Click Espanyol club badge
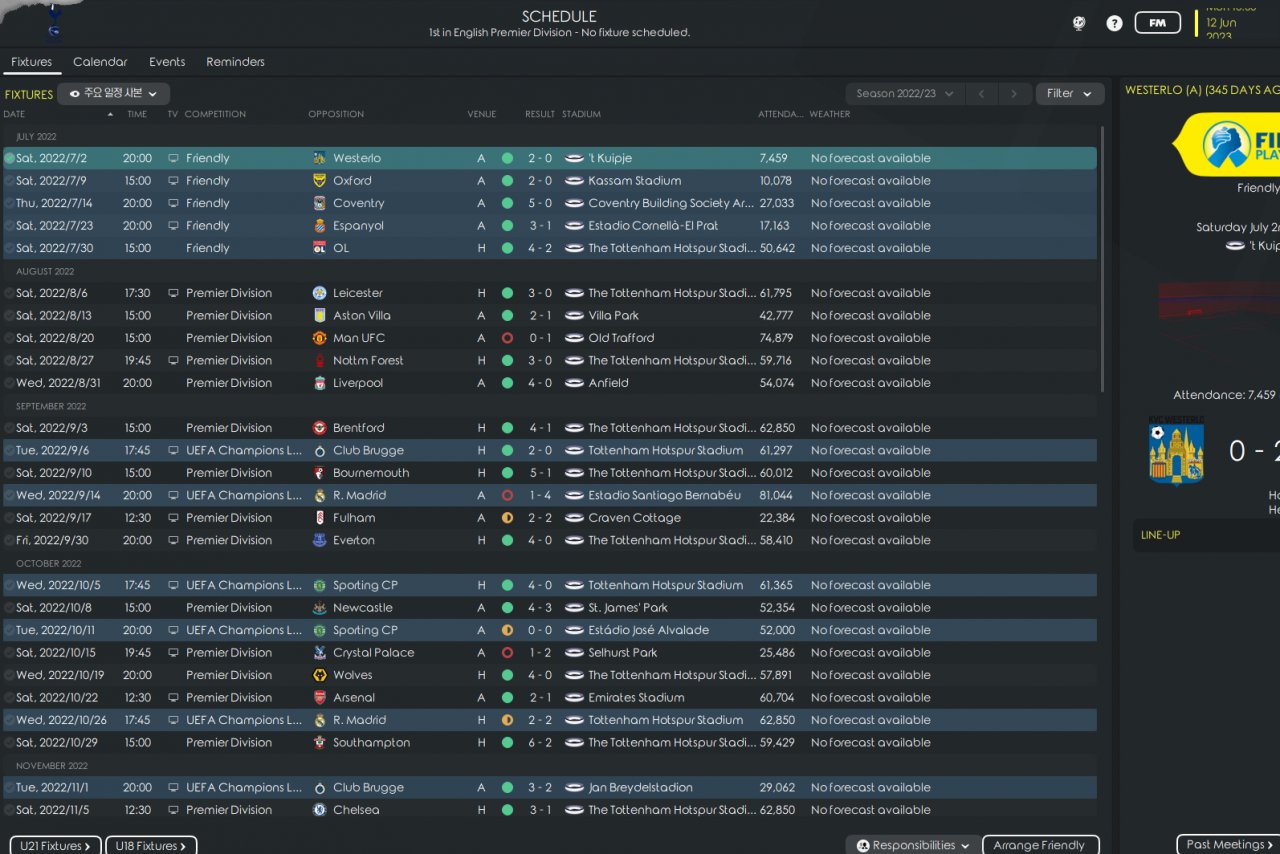The width and height of the screenshot is (1280, 854). point(319,226)
